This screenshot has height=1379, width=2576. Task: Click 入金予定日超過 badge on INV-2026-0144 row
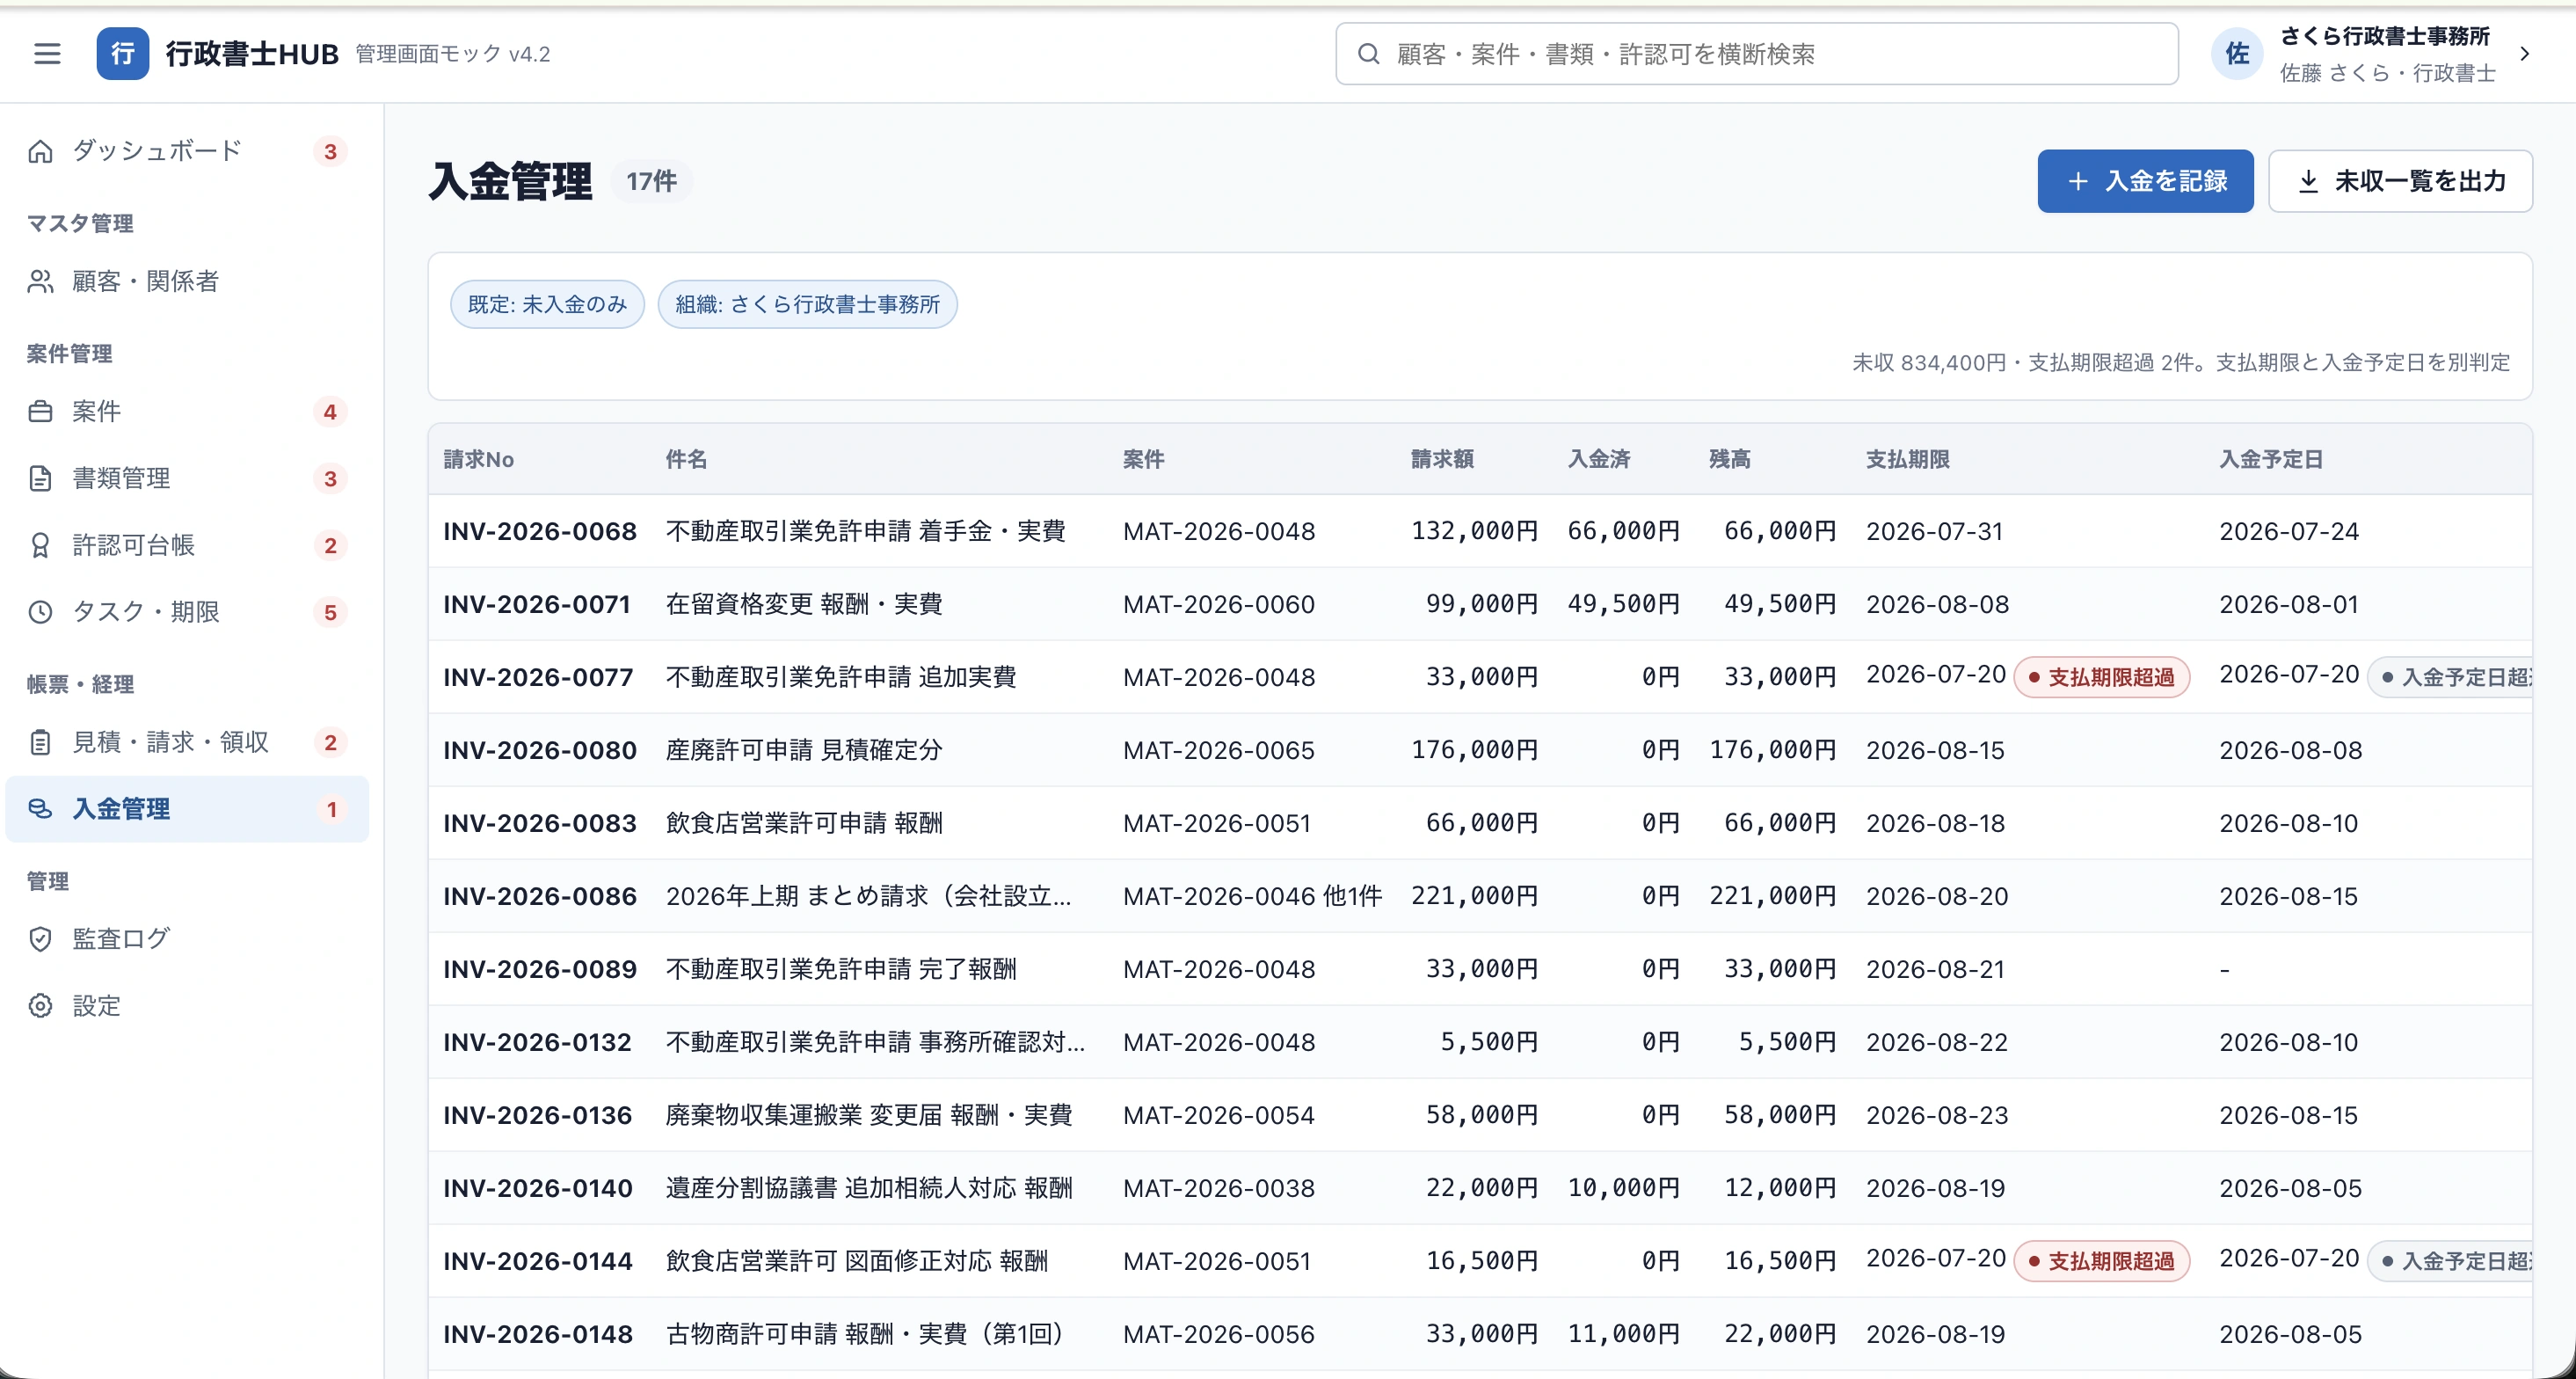coord(2450,1261)
